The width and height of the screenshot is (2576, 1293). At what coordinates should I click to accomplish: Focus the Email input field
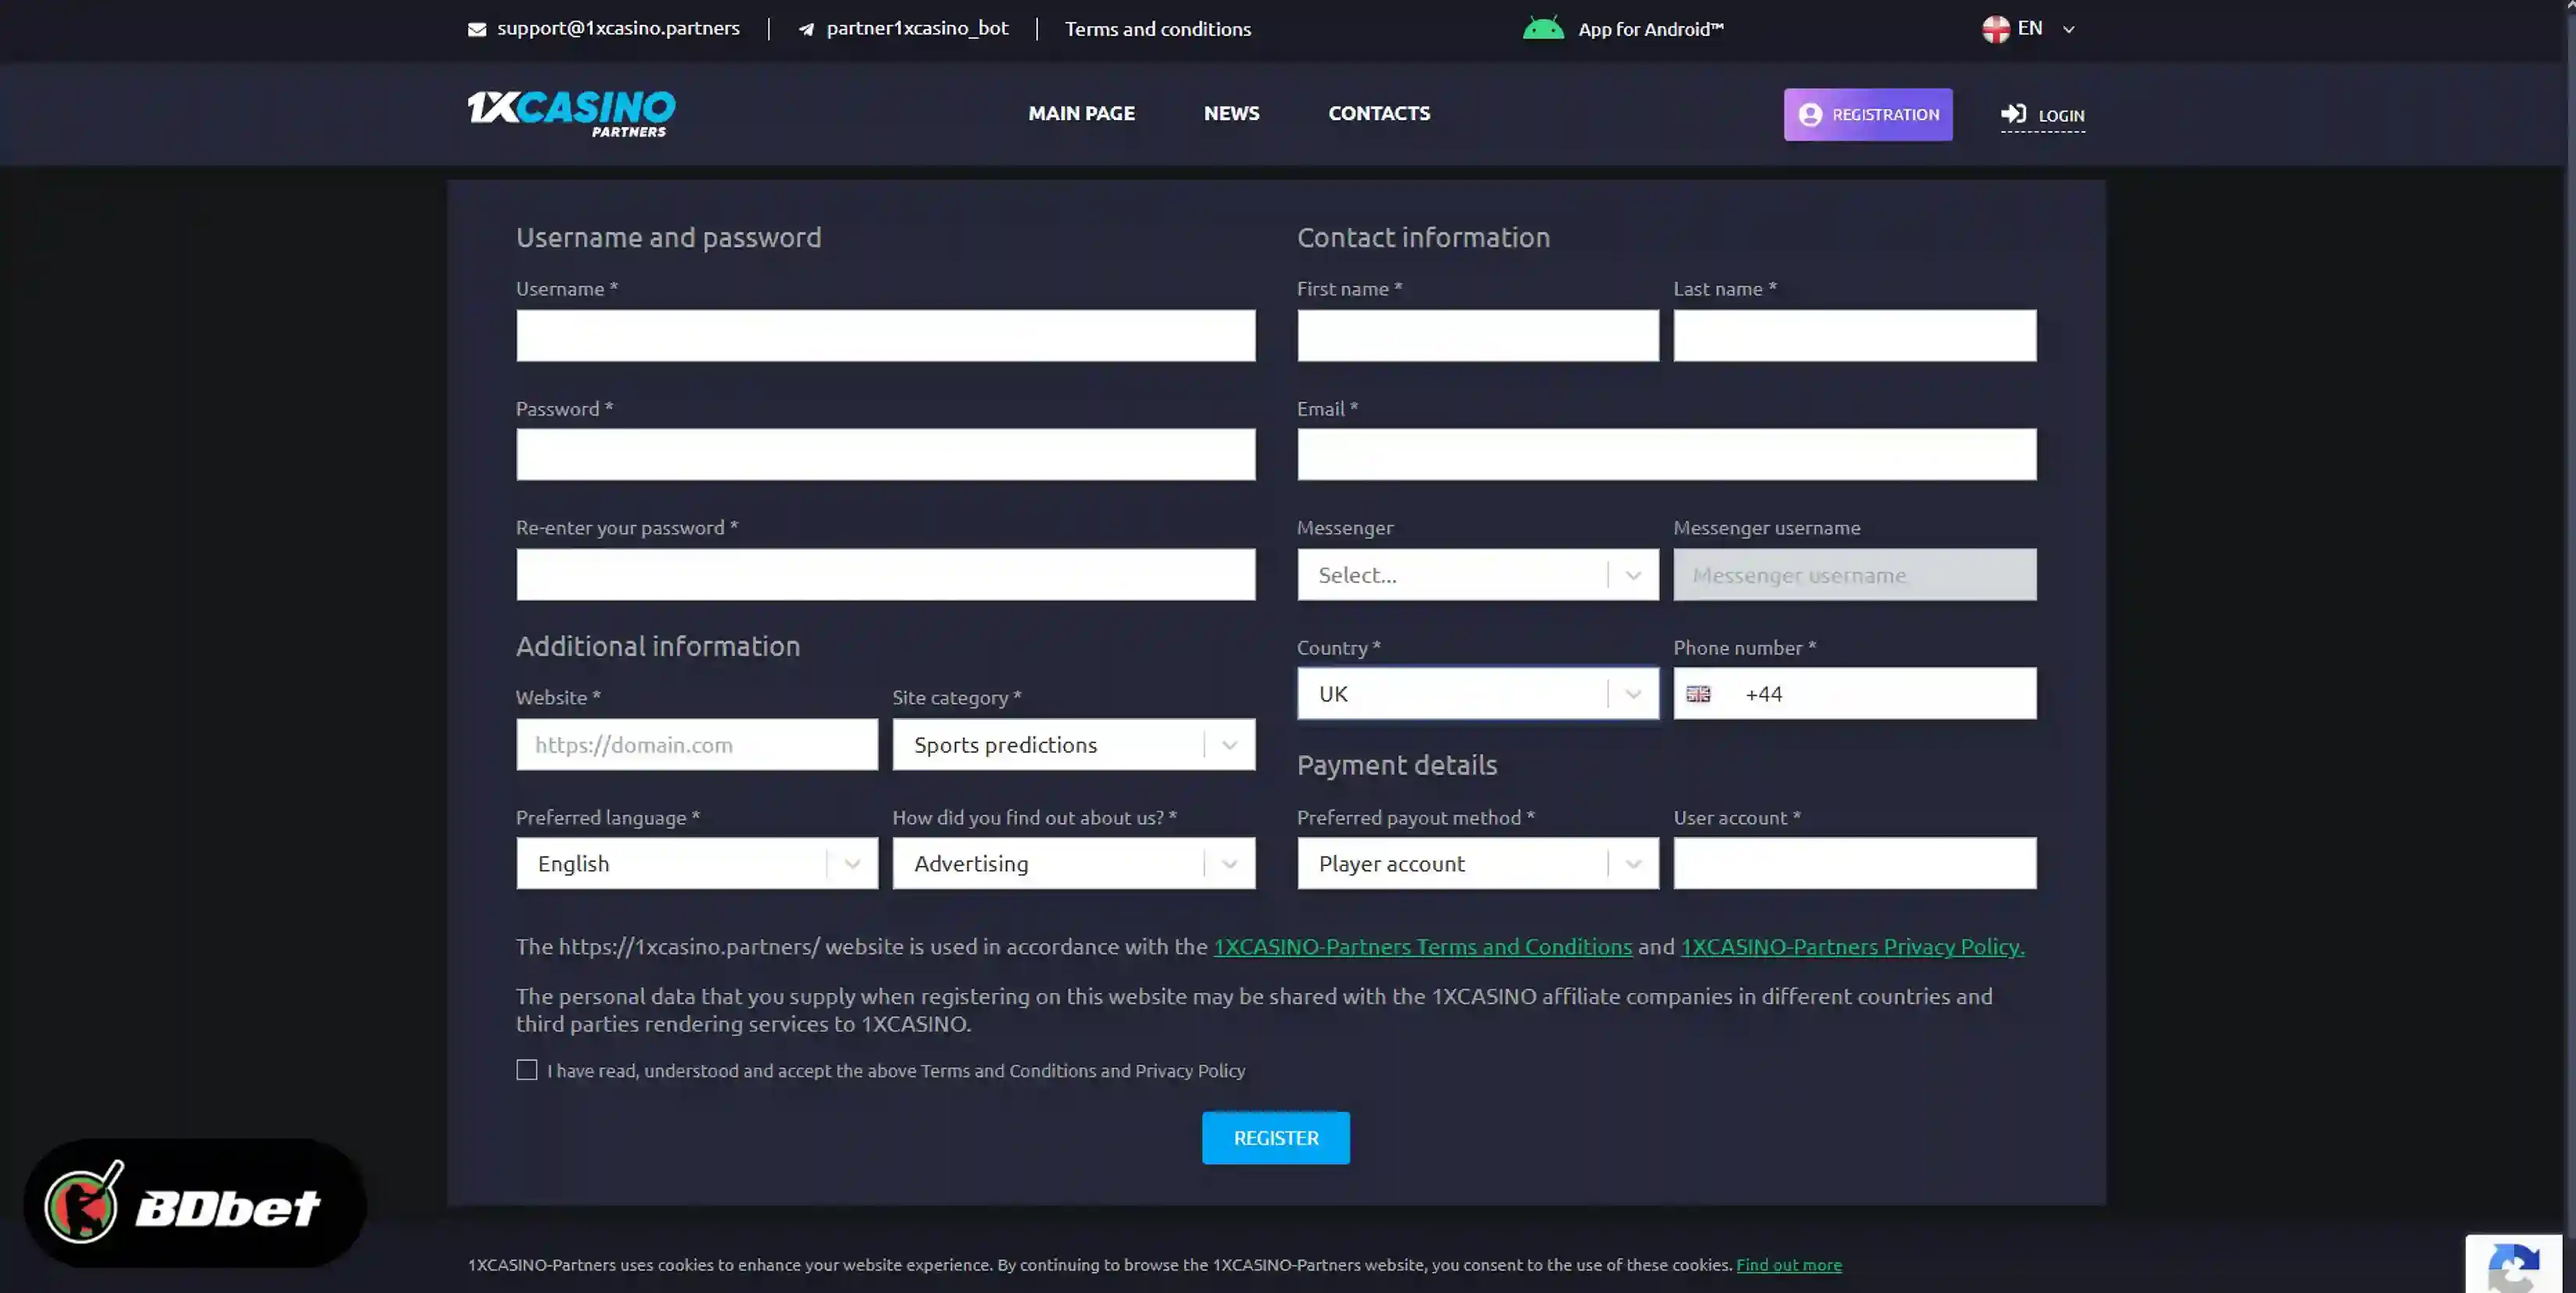click(x=1666, y=454)
